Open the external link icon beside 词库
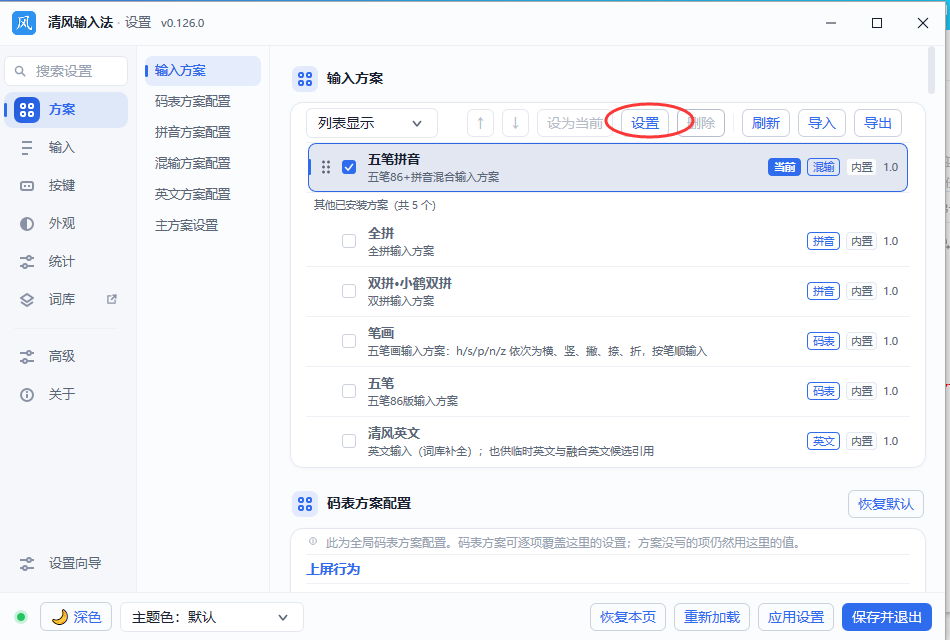 [111, 299]
